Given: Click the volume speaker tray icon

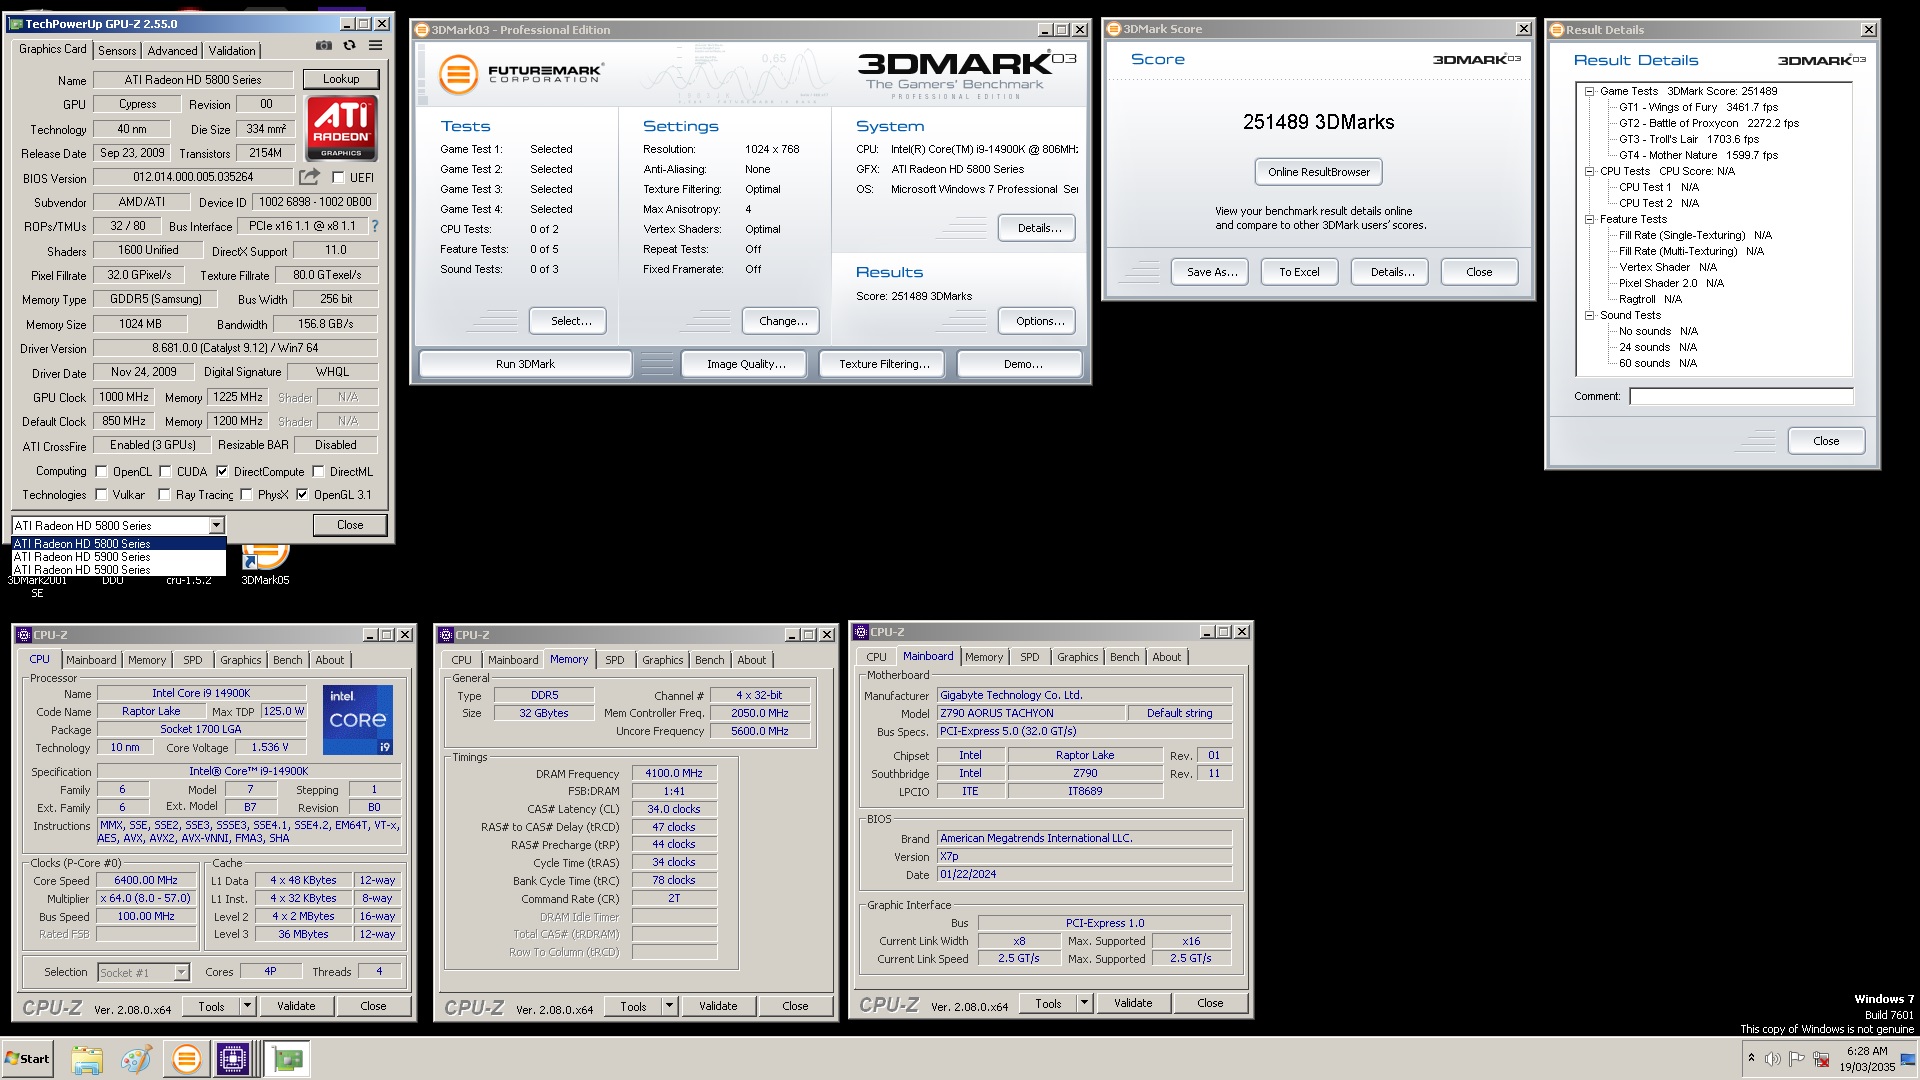Looking at the screenshot, I should pyautogui.click(x=1773, y=1059).
